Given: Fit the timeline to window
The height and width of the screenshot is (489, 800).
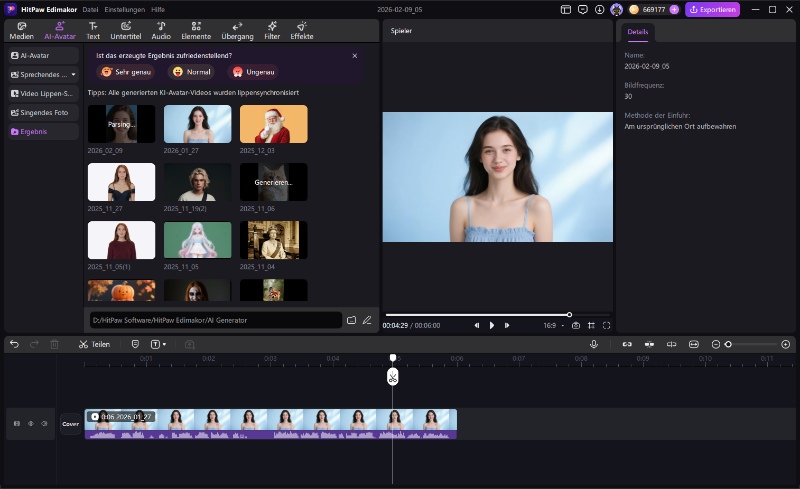Looking at the screenshot, I should tap(694, 344).
